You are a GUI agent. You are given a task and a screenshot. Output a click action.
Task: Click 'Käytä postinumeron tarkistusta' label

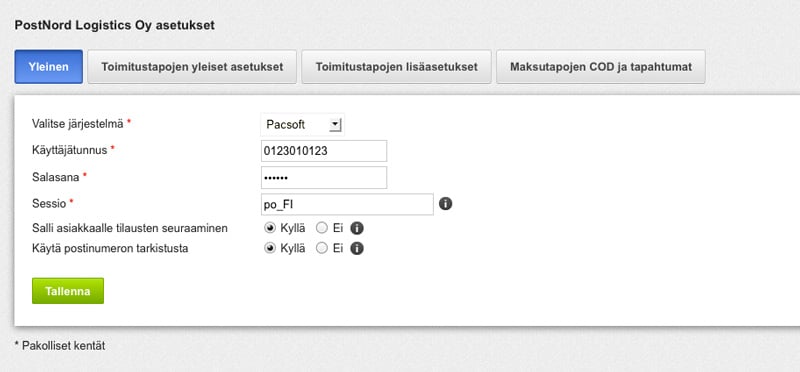(x=110, y=249)
